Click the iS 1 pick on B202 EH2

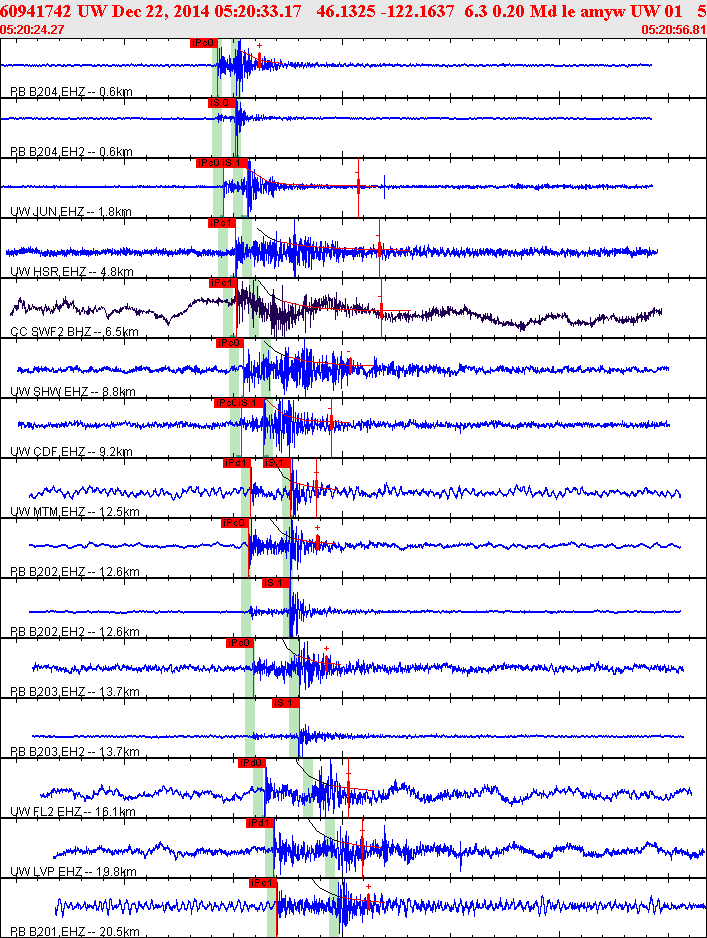click(x=276, y=583)
